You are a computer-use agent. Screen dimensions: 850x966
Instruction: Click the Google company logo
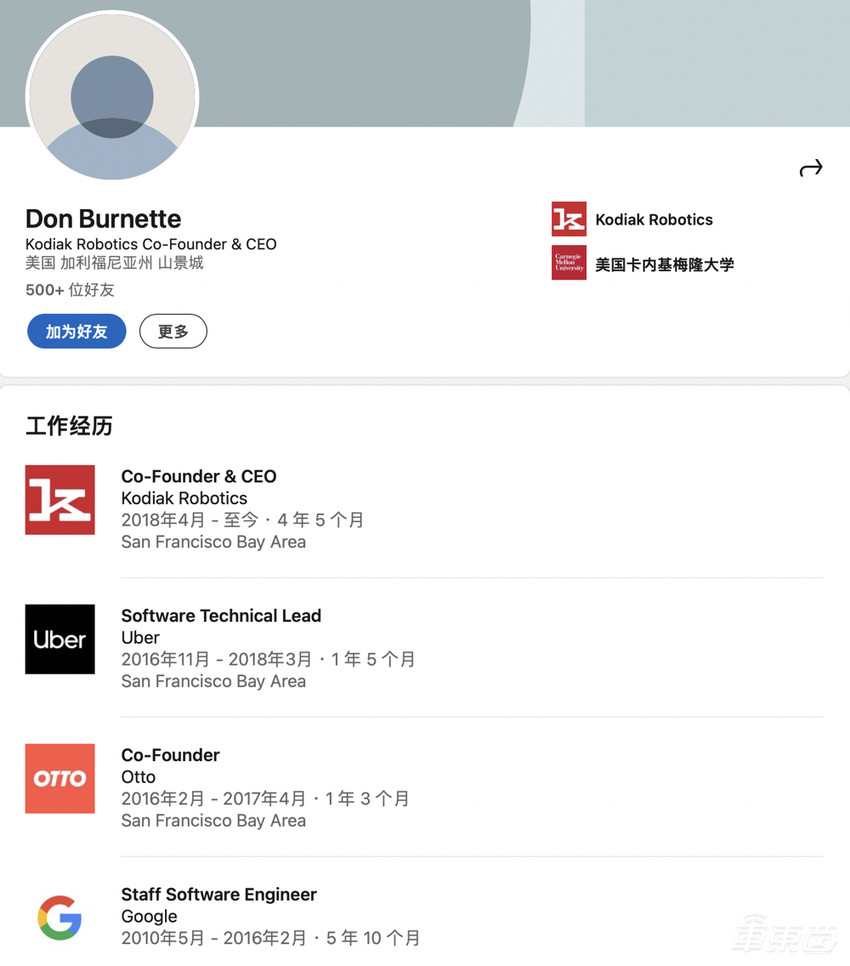click(x=60, y=917)
